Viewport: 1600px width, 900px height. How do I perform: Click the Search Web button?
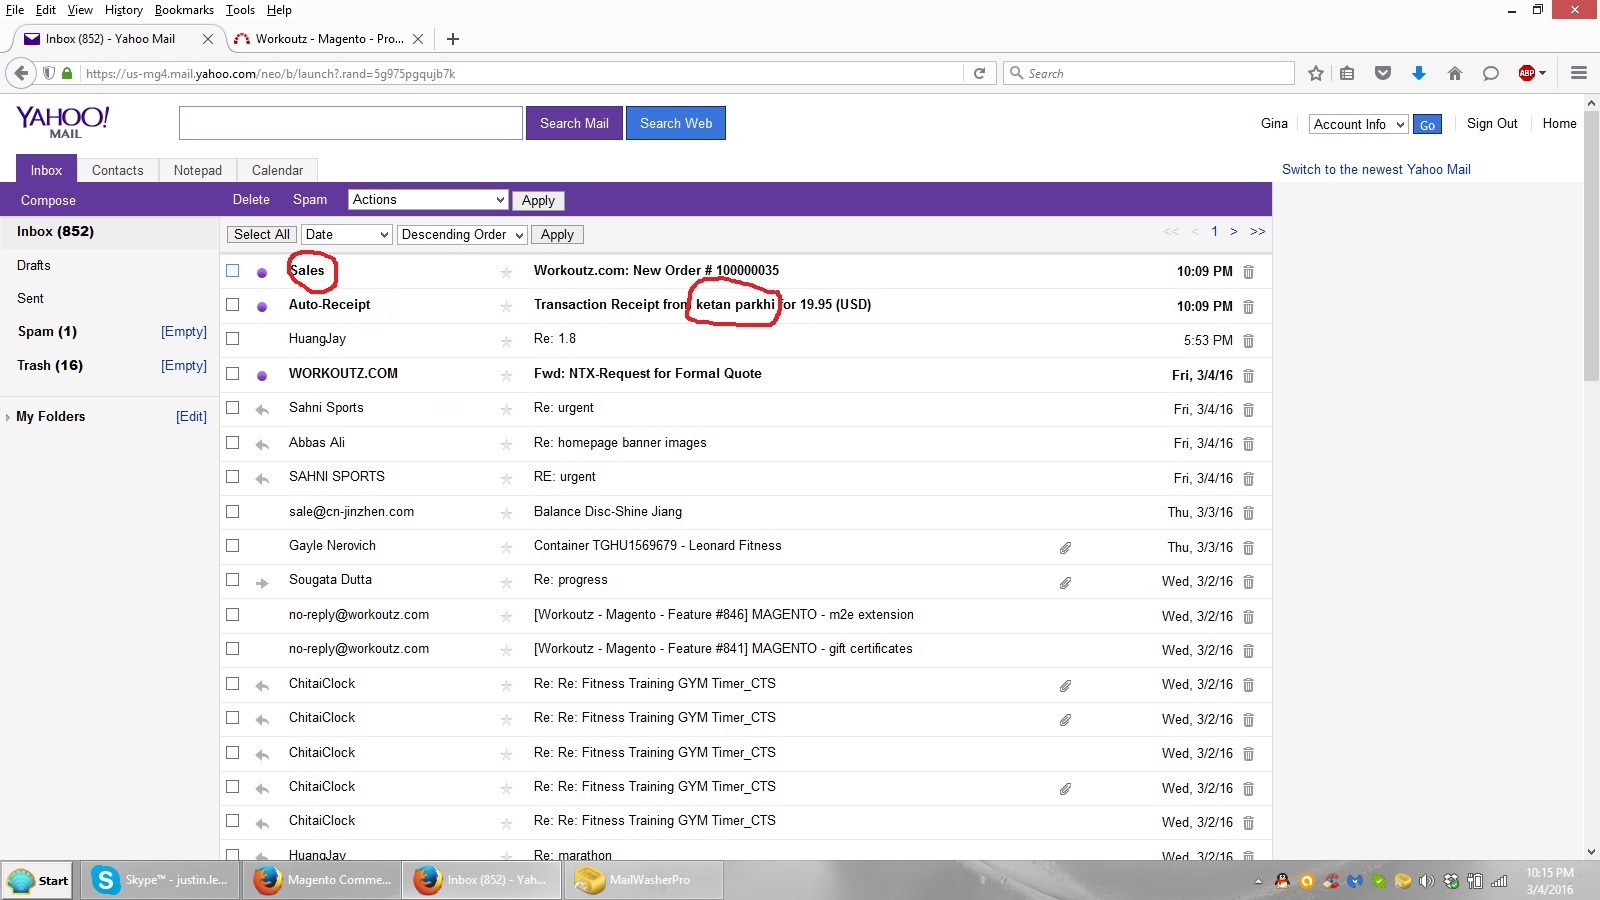[x=676, y=123]
